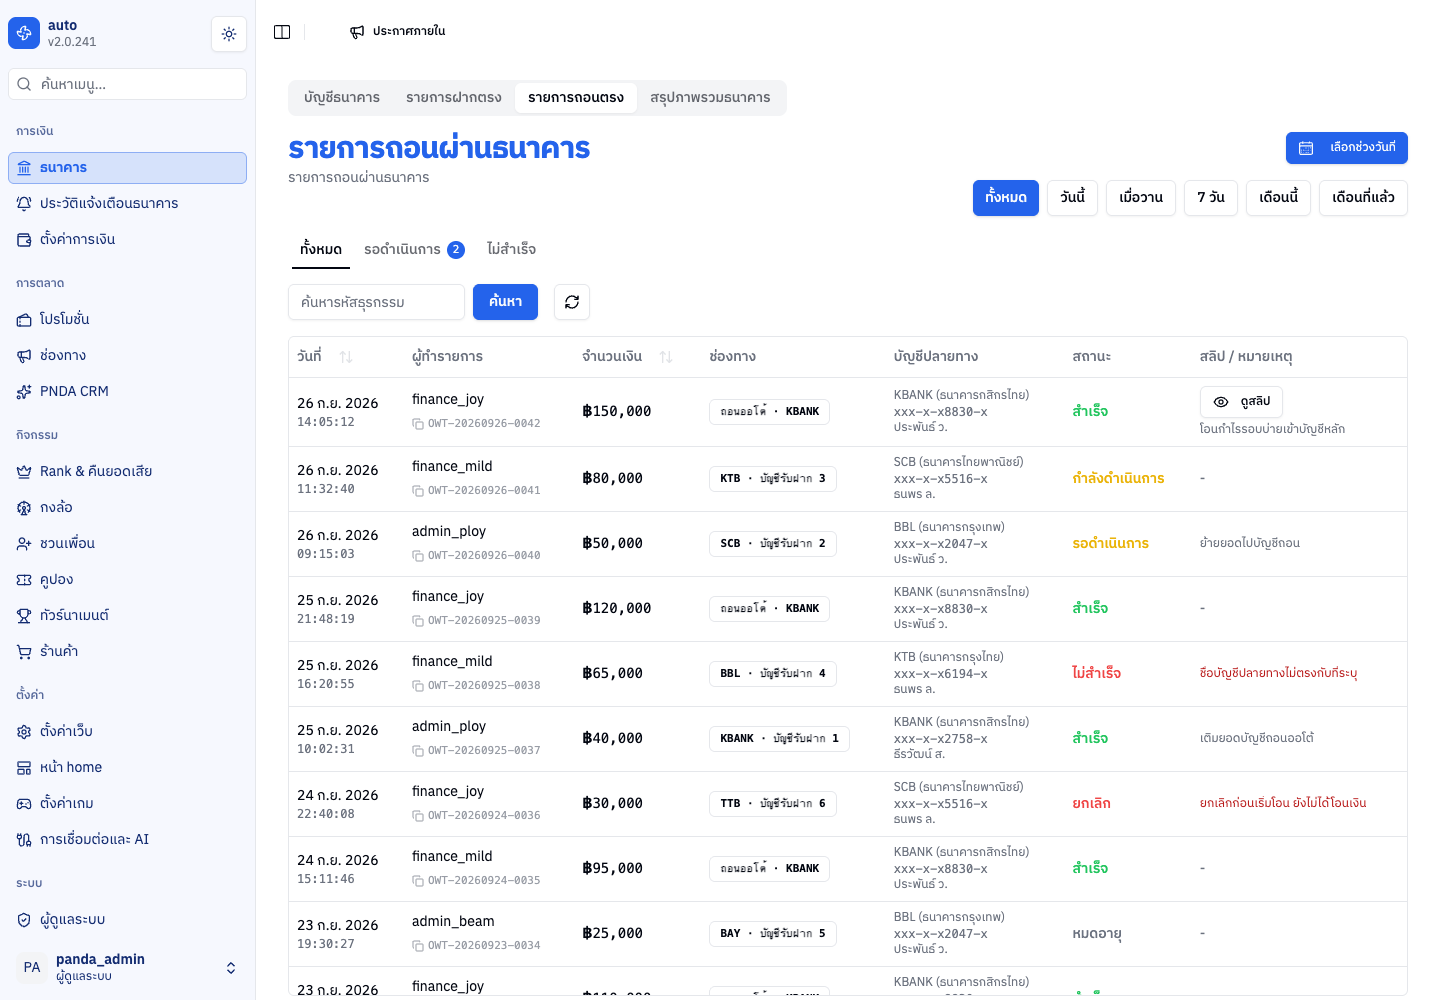Select the เดือนที่แล้ว date filter
The height and width of the screenshot is (1000, 1440).
coord(1363,198)
